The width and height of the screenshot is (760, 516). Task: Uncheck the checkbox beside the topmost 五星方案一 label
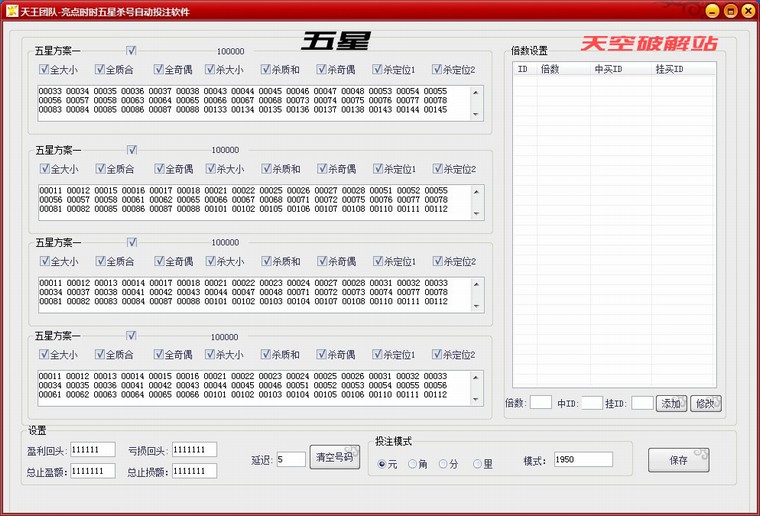[131, 50]
